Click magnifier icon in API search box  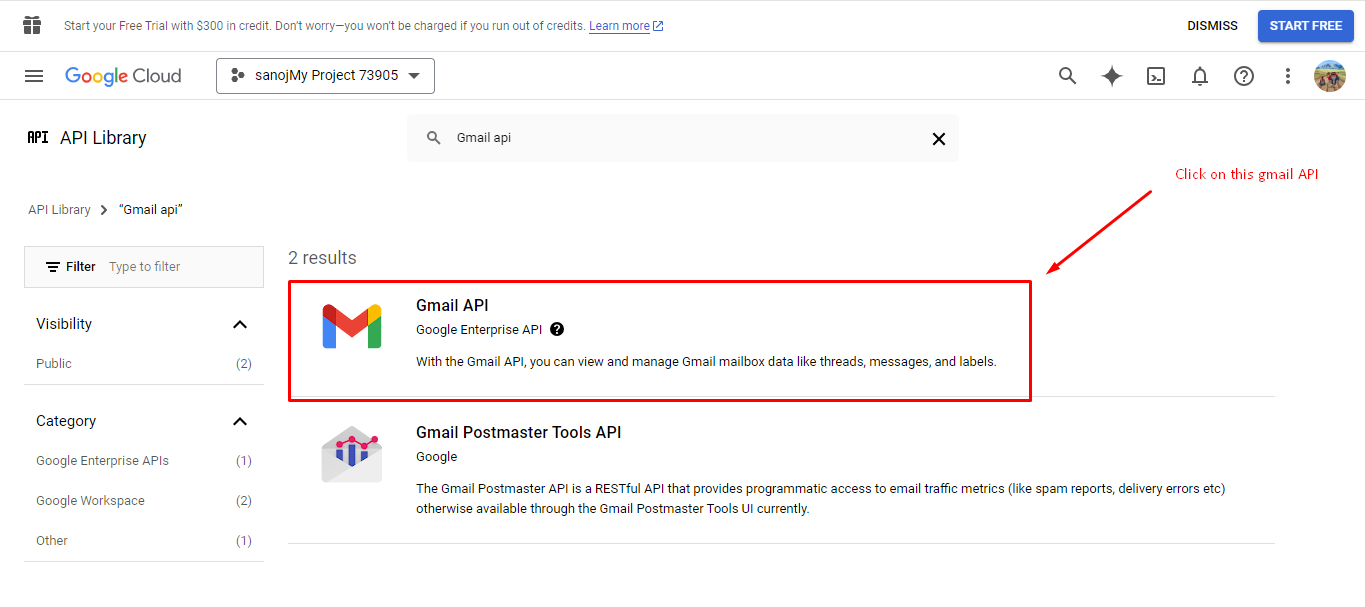coord(434,138)
